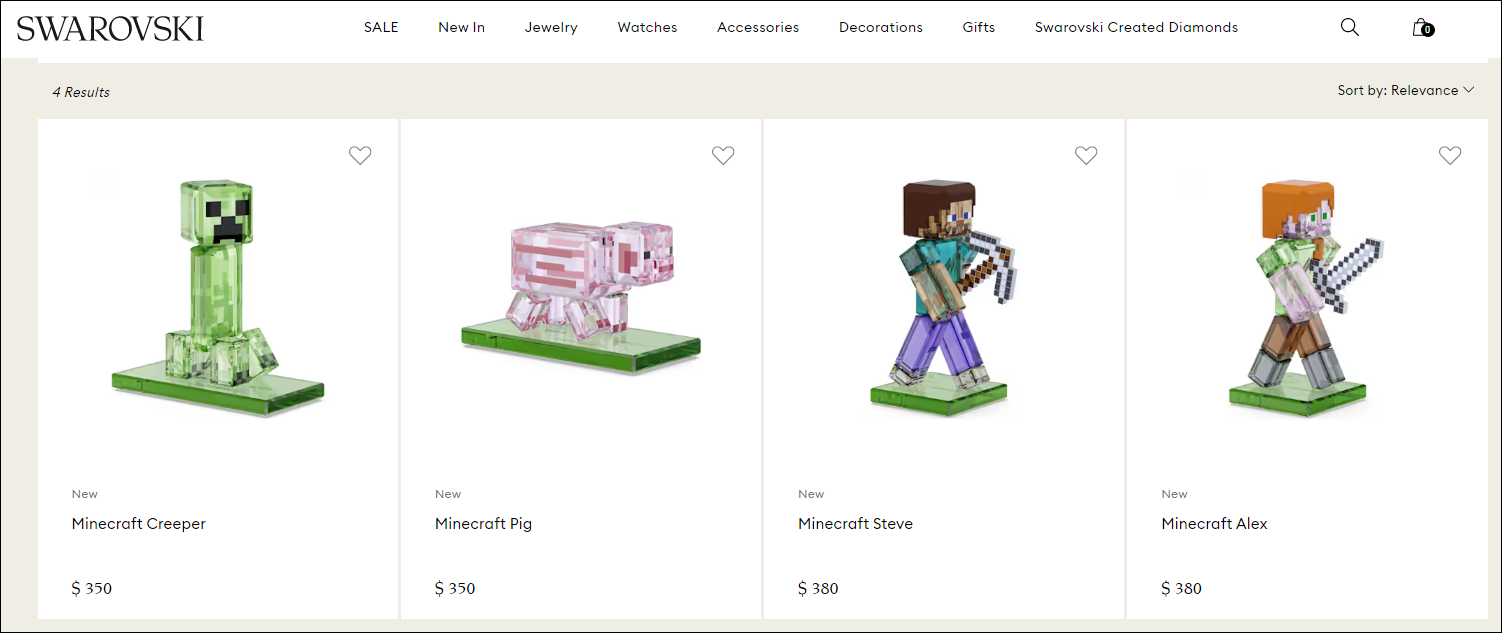Favorite Minecraft Steve with heart icon

pos(1086,155)
